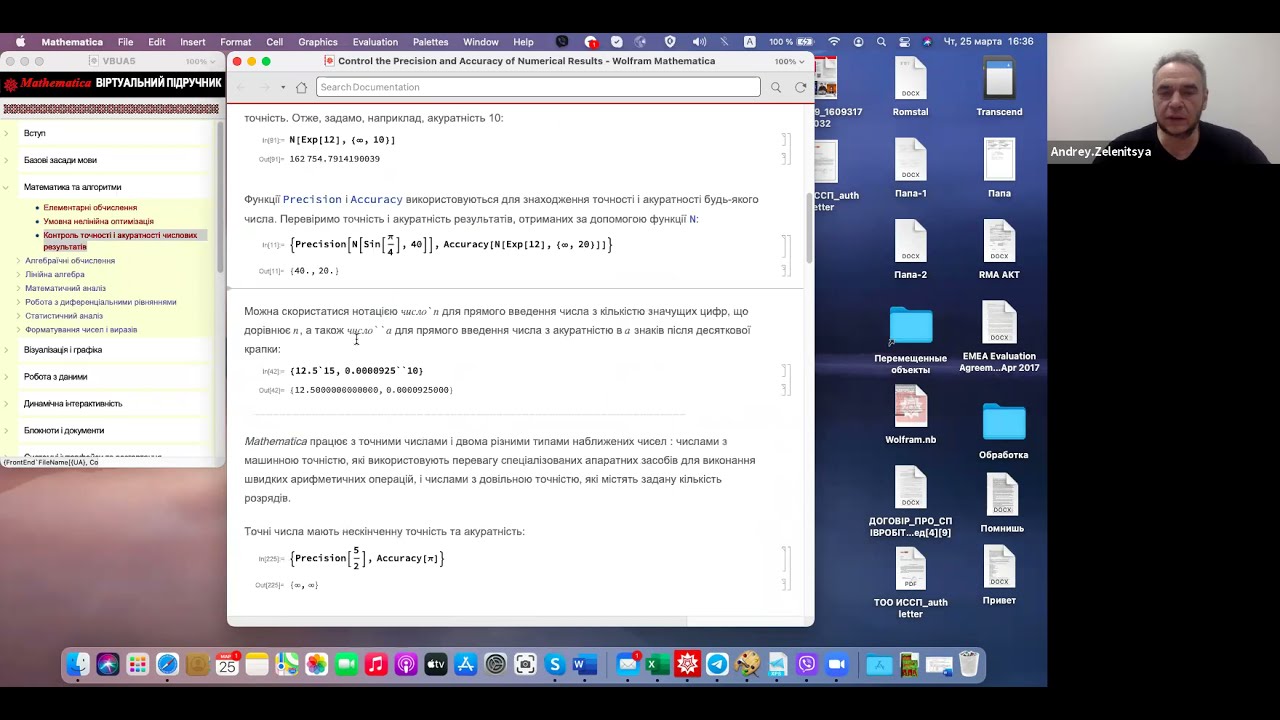Click the documentation search magnifier icon

click(x=776, y=87)
